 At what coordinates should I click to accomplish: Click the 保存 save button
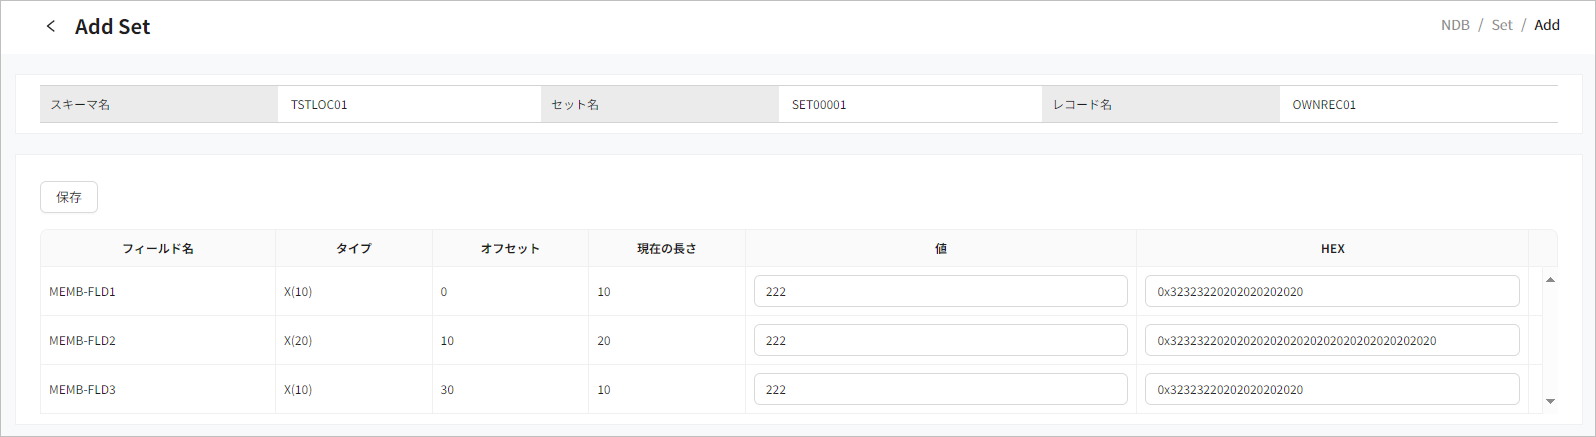(69, 197)
